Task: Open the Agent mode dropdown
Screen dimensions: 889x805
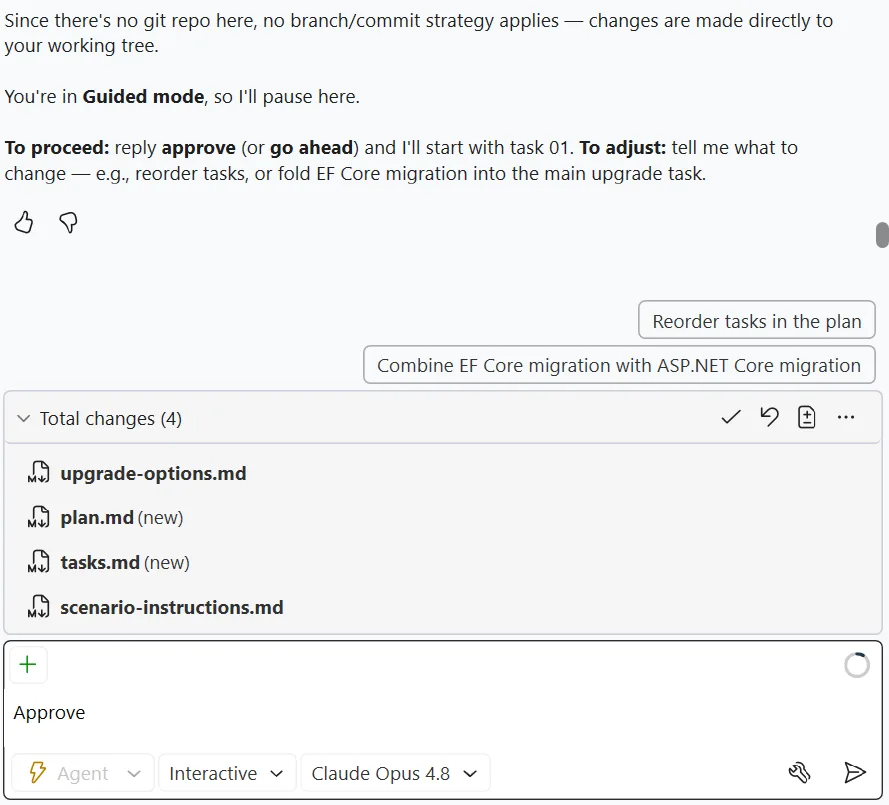Action: point(83,773)
